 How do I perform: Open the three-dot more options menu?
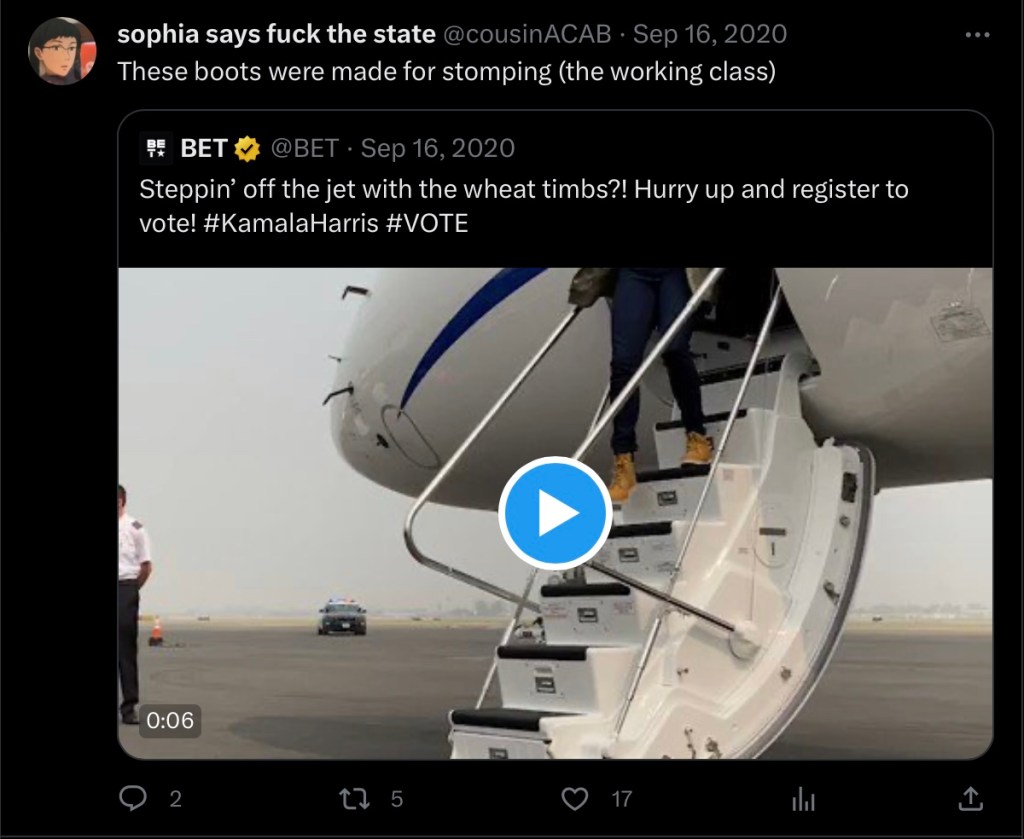976,34
